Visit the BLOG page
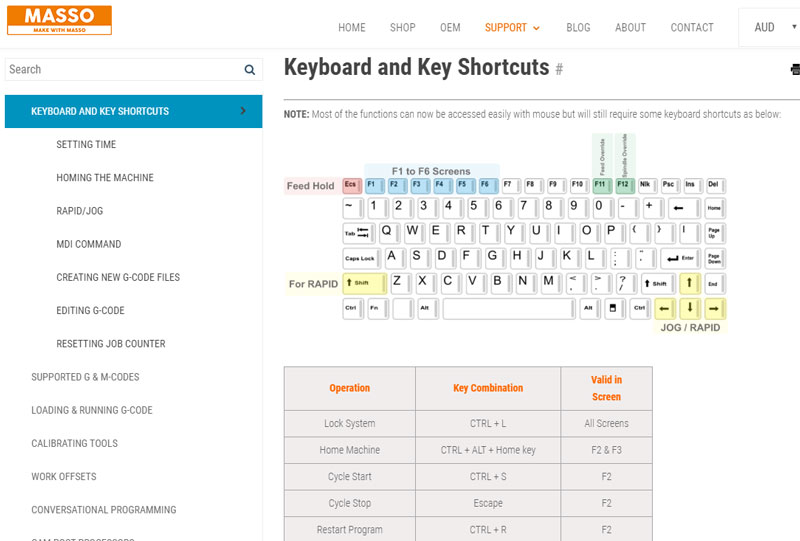The height and width of the screenshot is (541, 800). [x=579, y=28]
